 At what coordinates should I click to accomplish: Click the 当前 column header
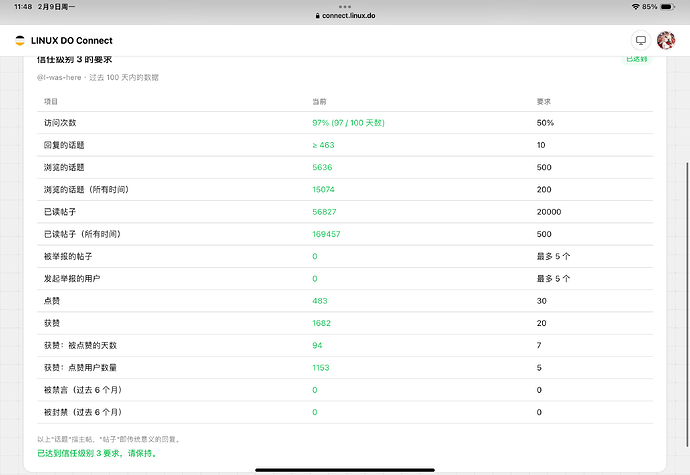point(319,102)
